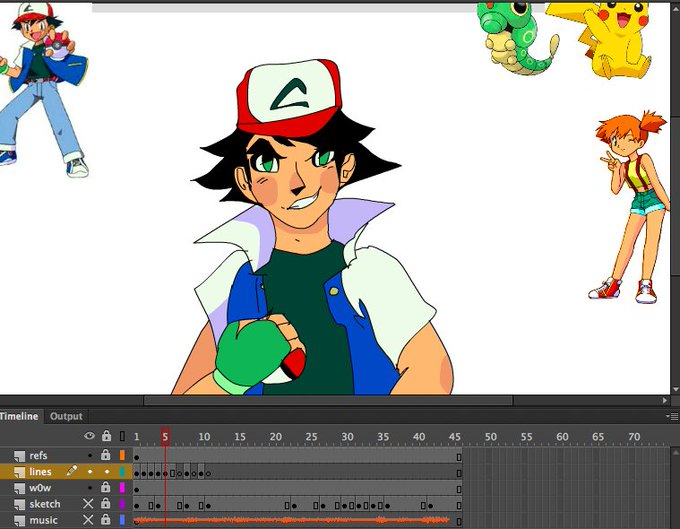680x529 pixels.
Task: Click the magenta outline swatch of the w0w layer
Action: pos(122,488)
